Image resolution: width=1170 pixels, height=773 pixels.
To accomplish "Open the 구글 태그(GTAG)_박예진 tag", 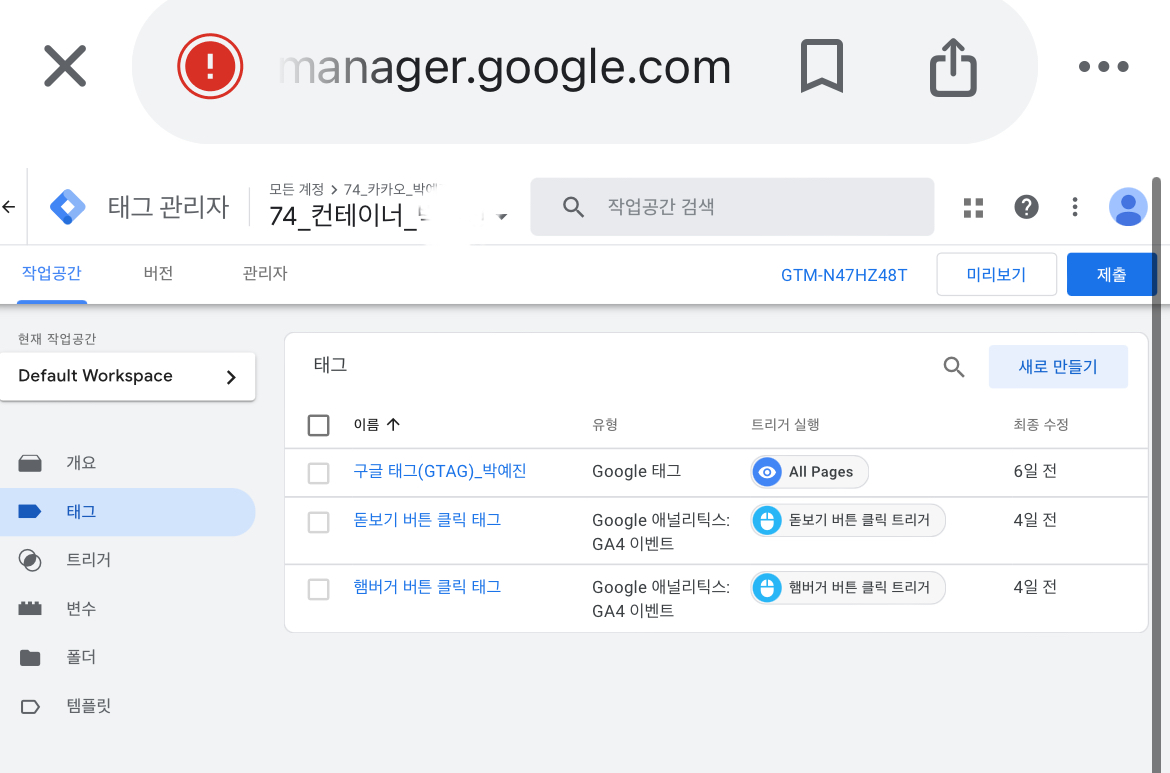I will click(x=439, y=471).
